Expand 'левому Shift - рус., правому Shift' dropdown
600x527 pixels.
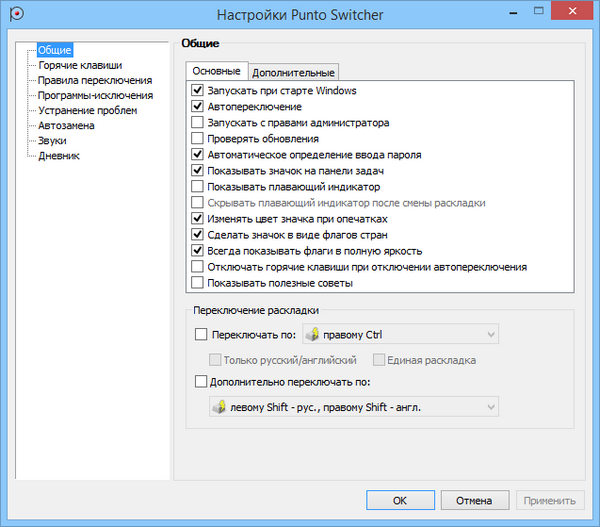pyautogui.click(x=490, y=407)
